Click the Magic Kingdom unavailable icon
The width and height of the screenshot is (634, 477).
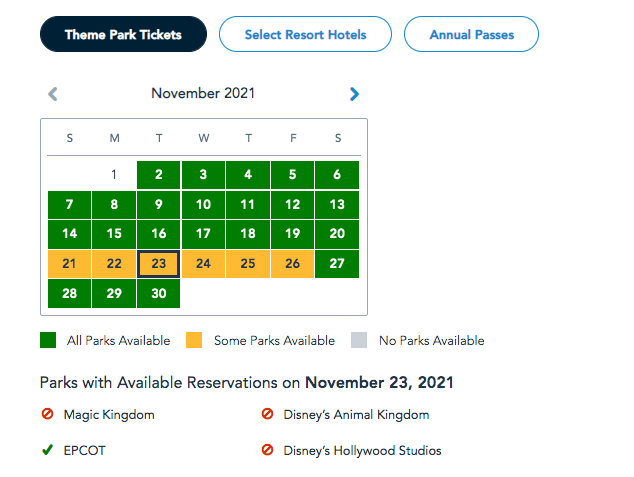47,414
